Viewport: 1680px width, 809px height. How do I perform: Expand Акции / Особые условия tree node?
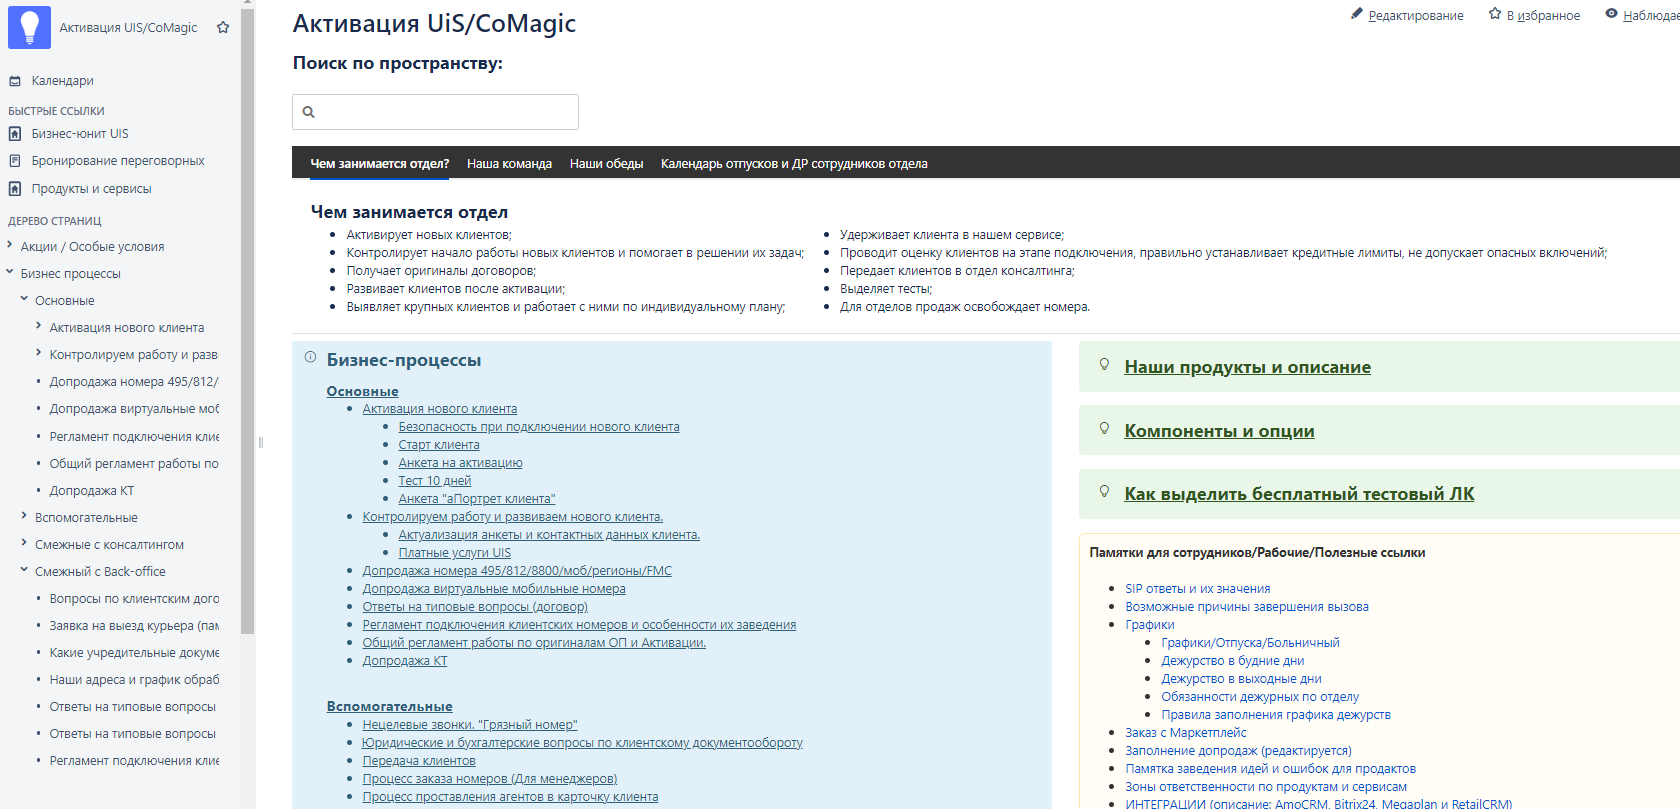click(10, 245)
